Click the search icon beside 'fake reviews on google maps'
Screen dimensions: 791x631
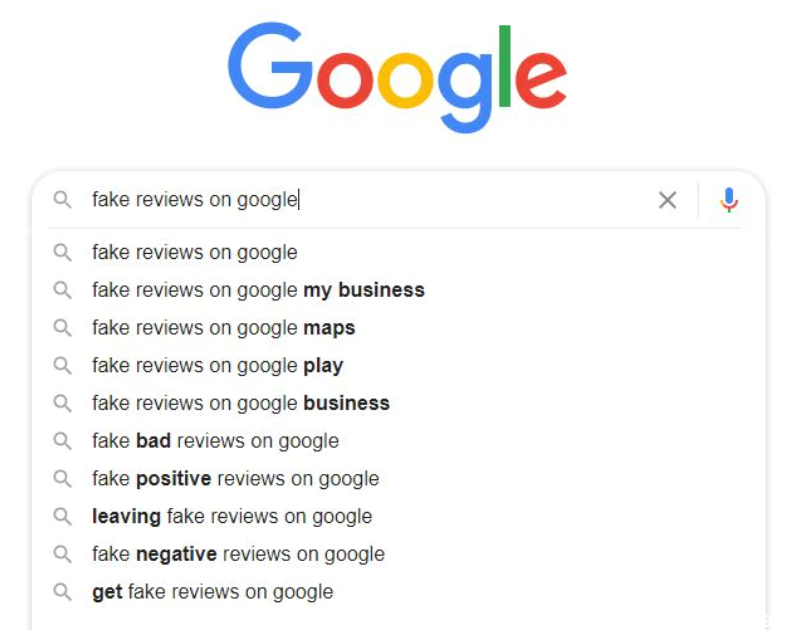(63, 328)
